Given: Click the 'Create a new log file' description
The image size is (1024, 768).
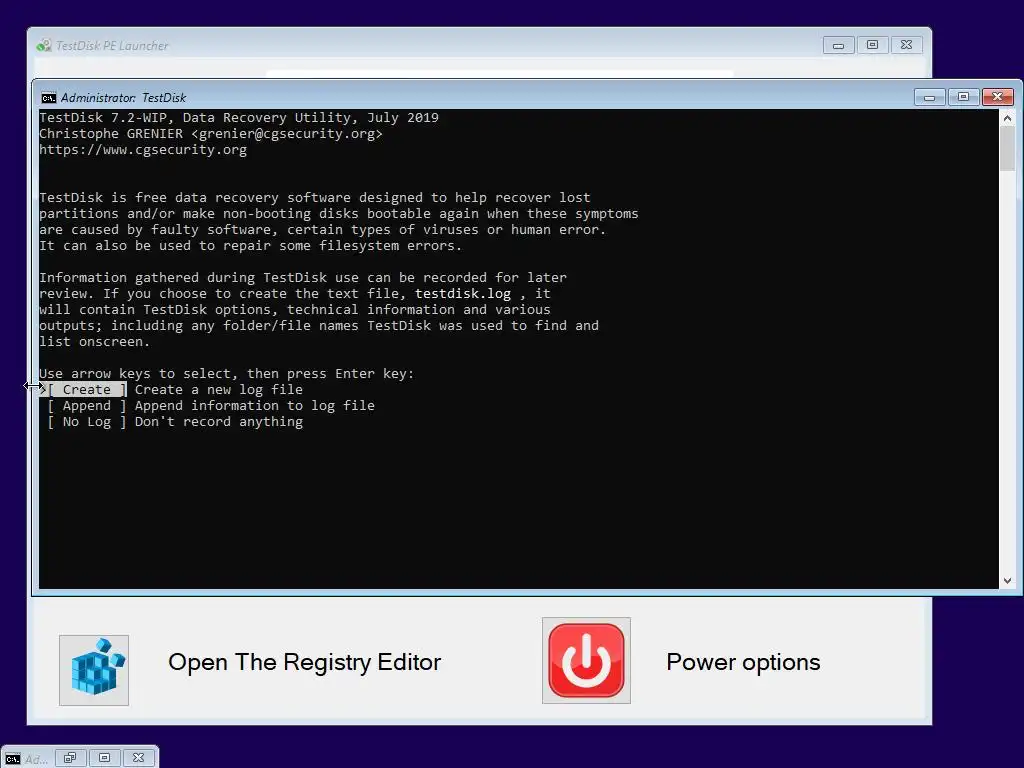Looking at the screenshot, I should [219, 390].
